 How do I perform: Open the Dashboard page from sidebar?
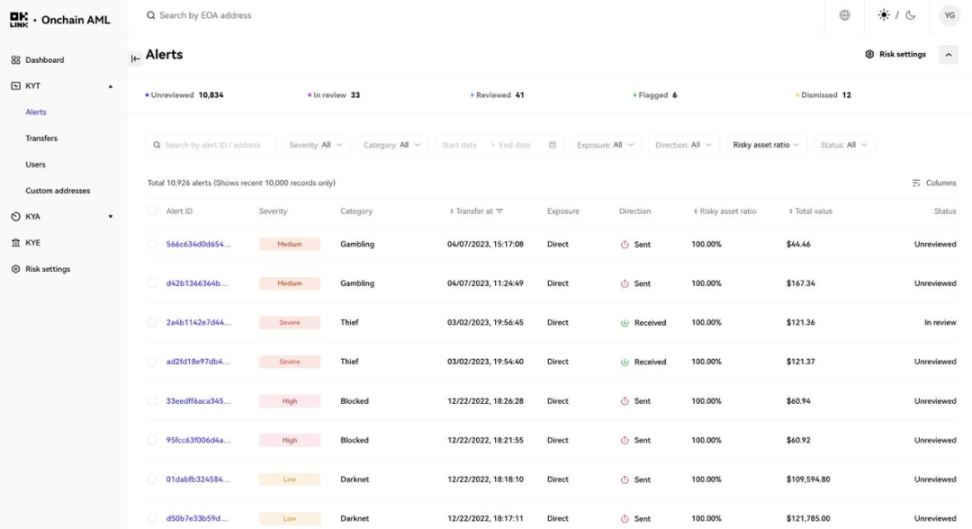tap(44, 60)
